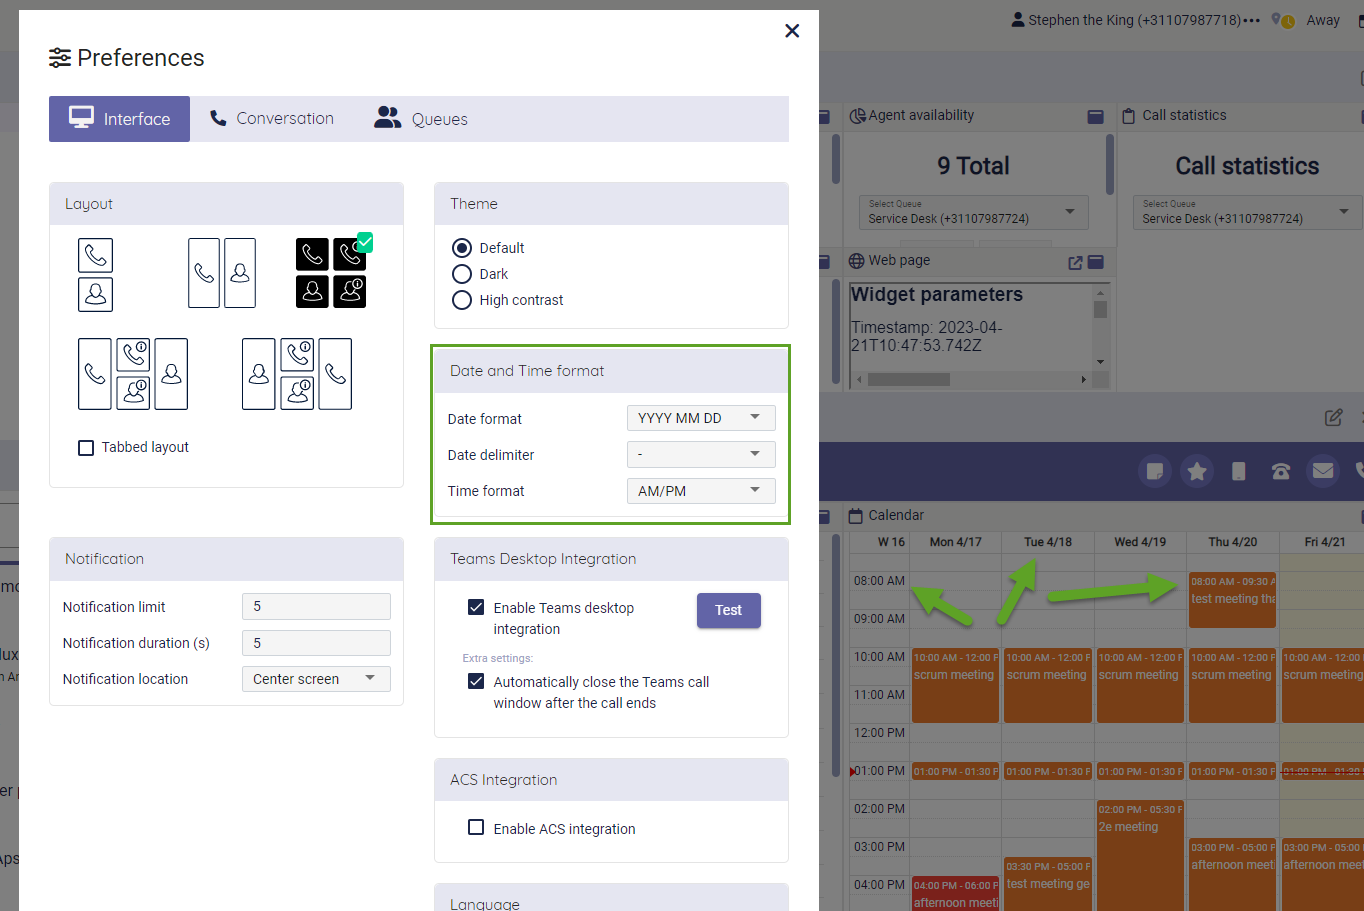
Task: Click the Notification limit input field
Action: pyautogui.click(x=316, y=607)
